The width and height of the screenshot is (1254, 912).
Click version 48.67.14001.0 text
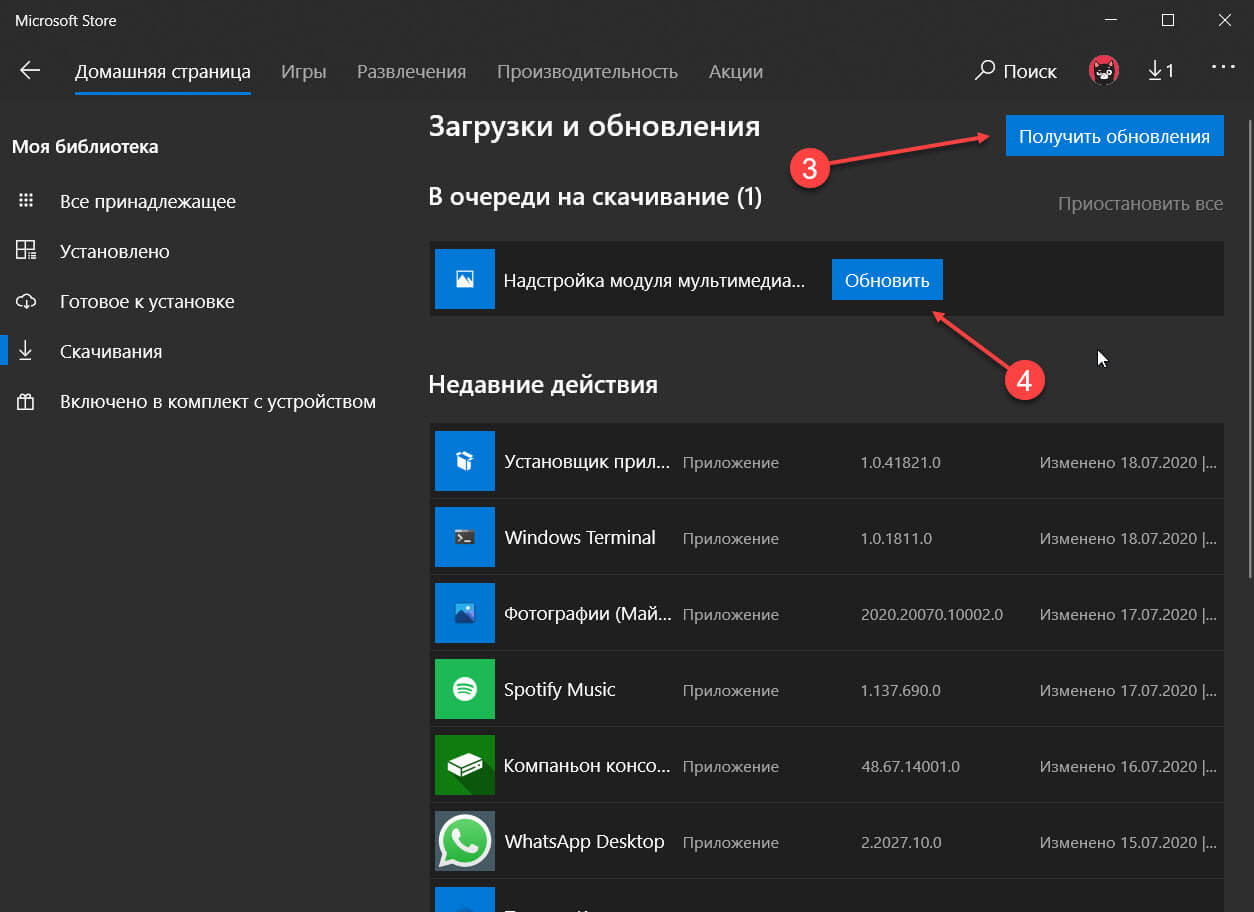[x=911, y=766]
